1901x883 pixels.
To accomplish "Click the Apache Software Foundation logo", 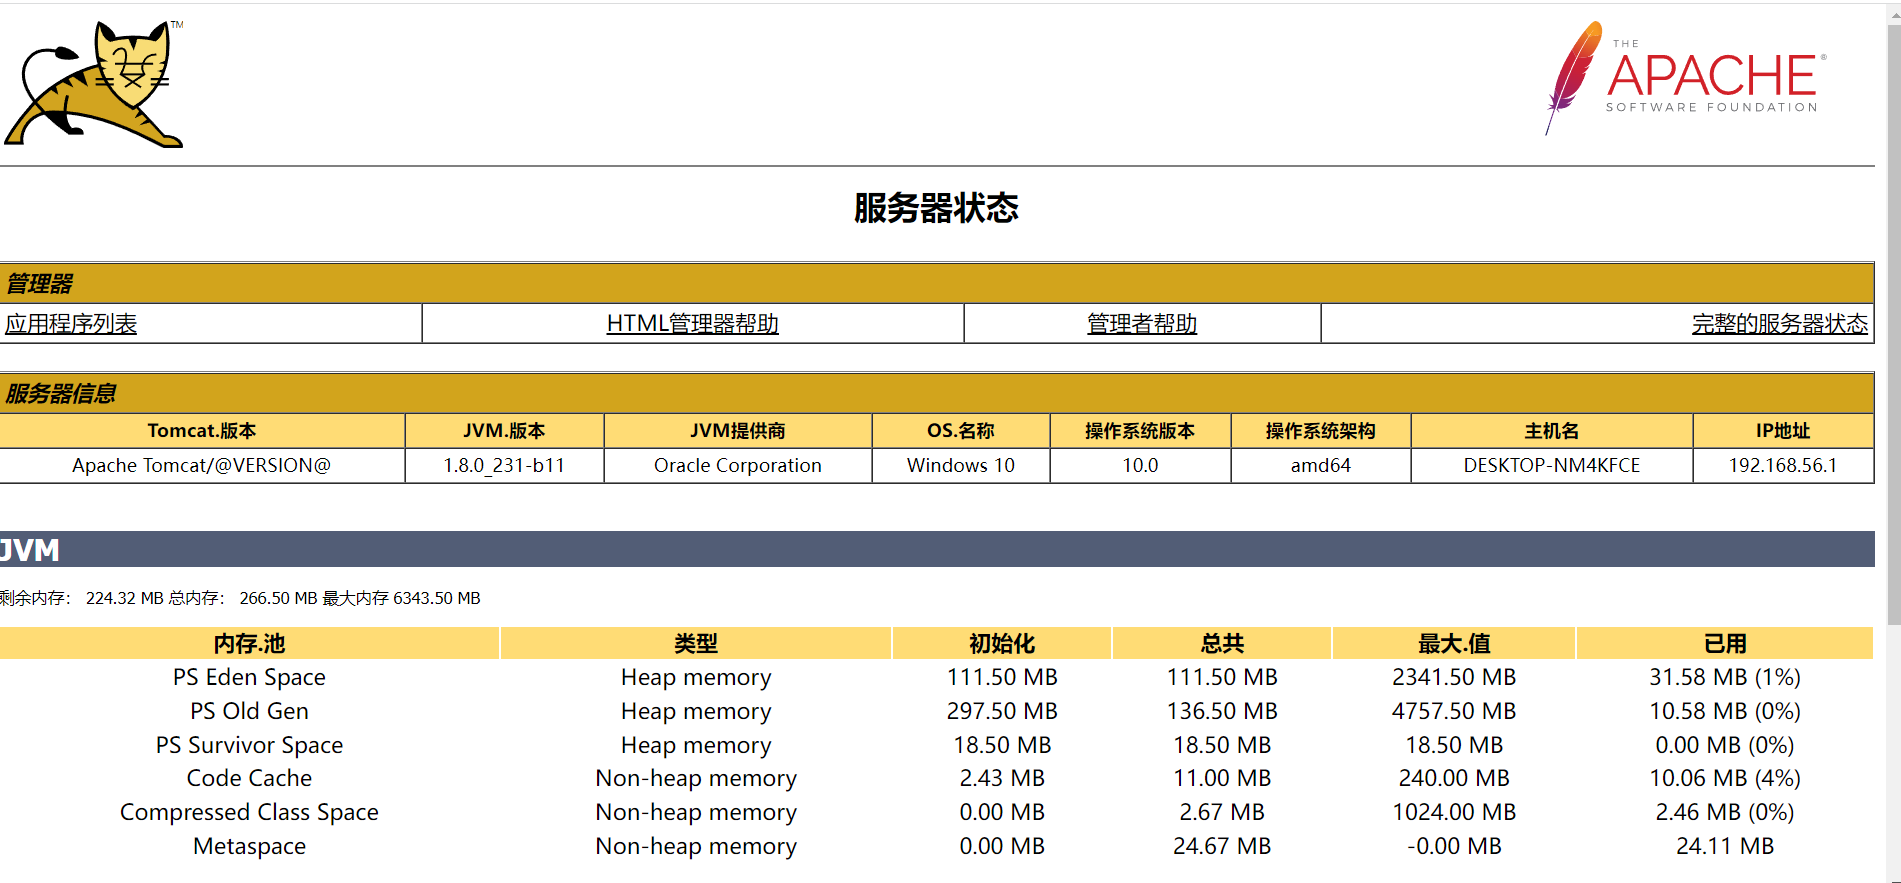I will (1686, 78).
